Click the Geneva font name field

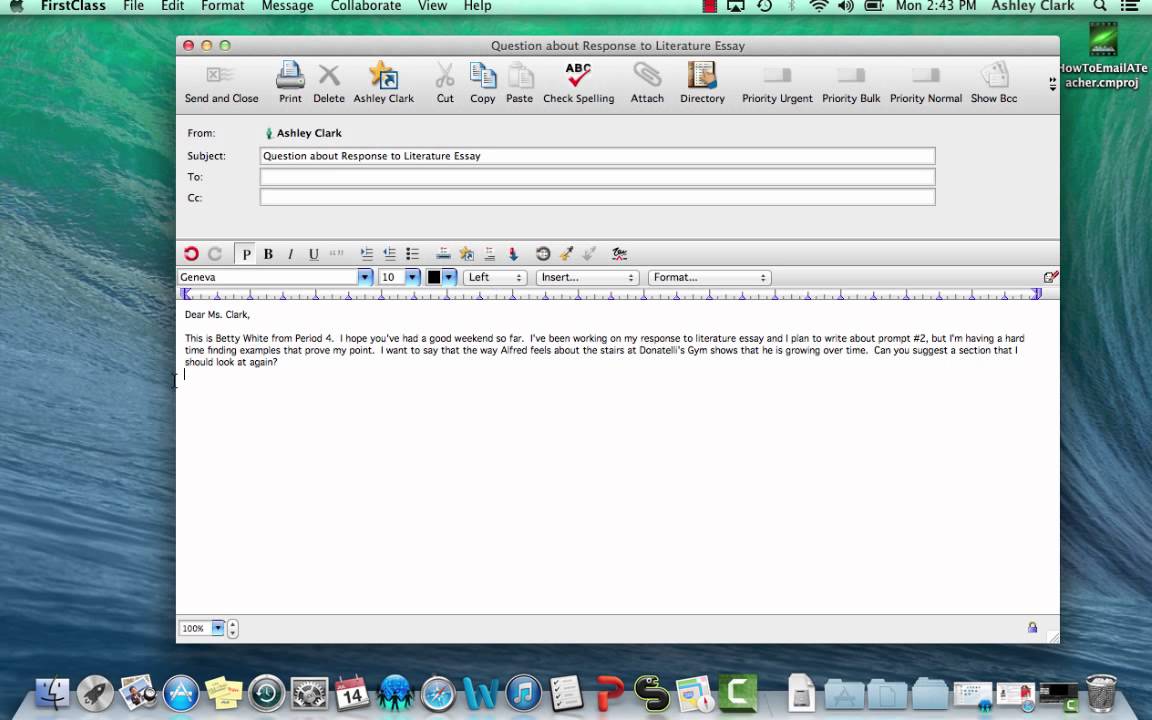point(267,277)
